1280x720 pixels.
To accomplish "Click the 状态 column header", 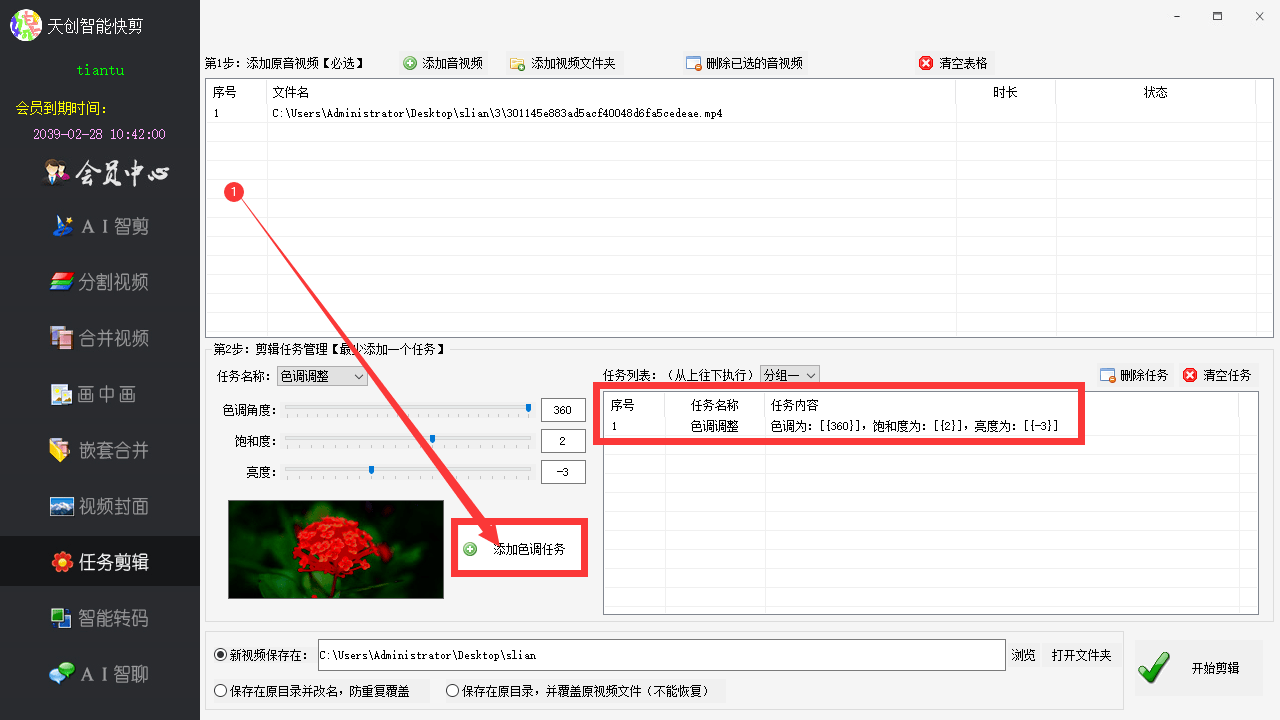I will coord(1155,92).
